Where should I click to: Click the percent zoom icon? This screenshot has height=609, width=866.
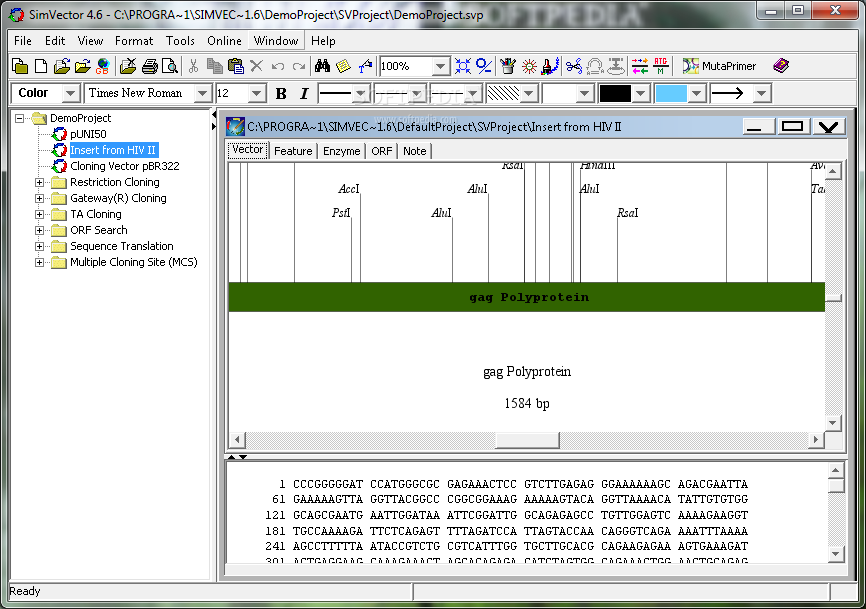(484, 66)
